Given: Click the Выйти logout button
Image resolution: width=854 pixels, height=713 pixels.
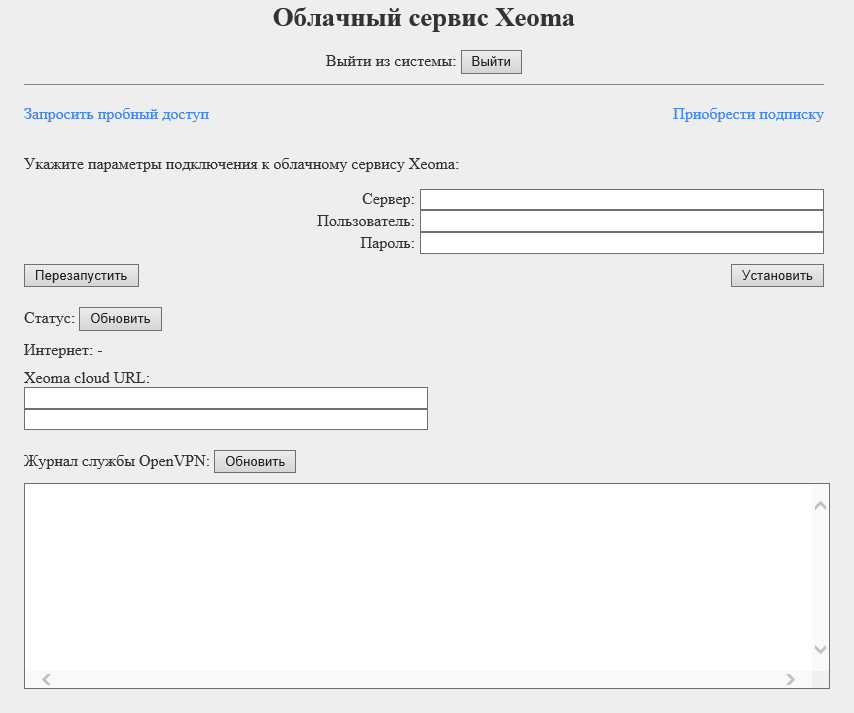Looking at the screenshot, I should click(491, 62).
